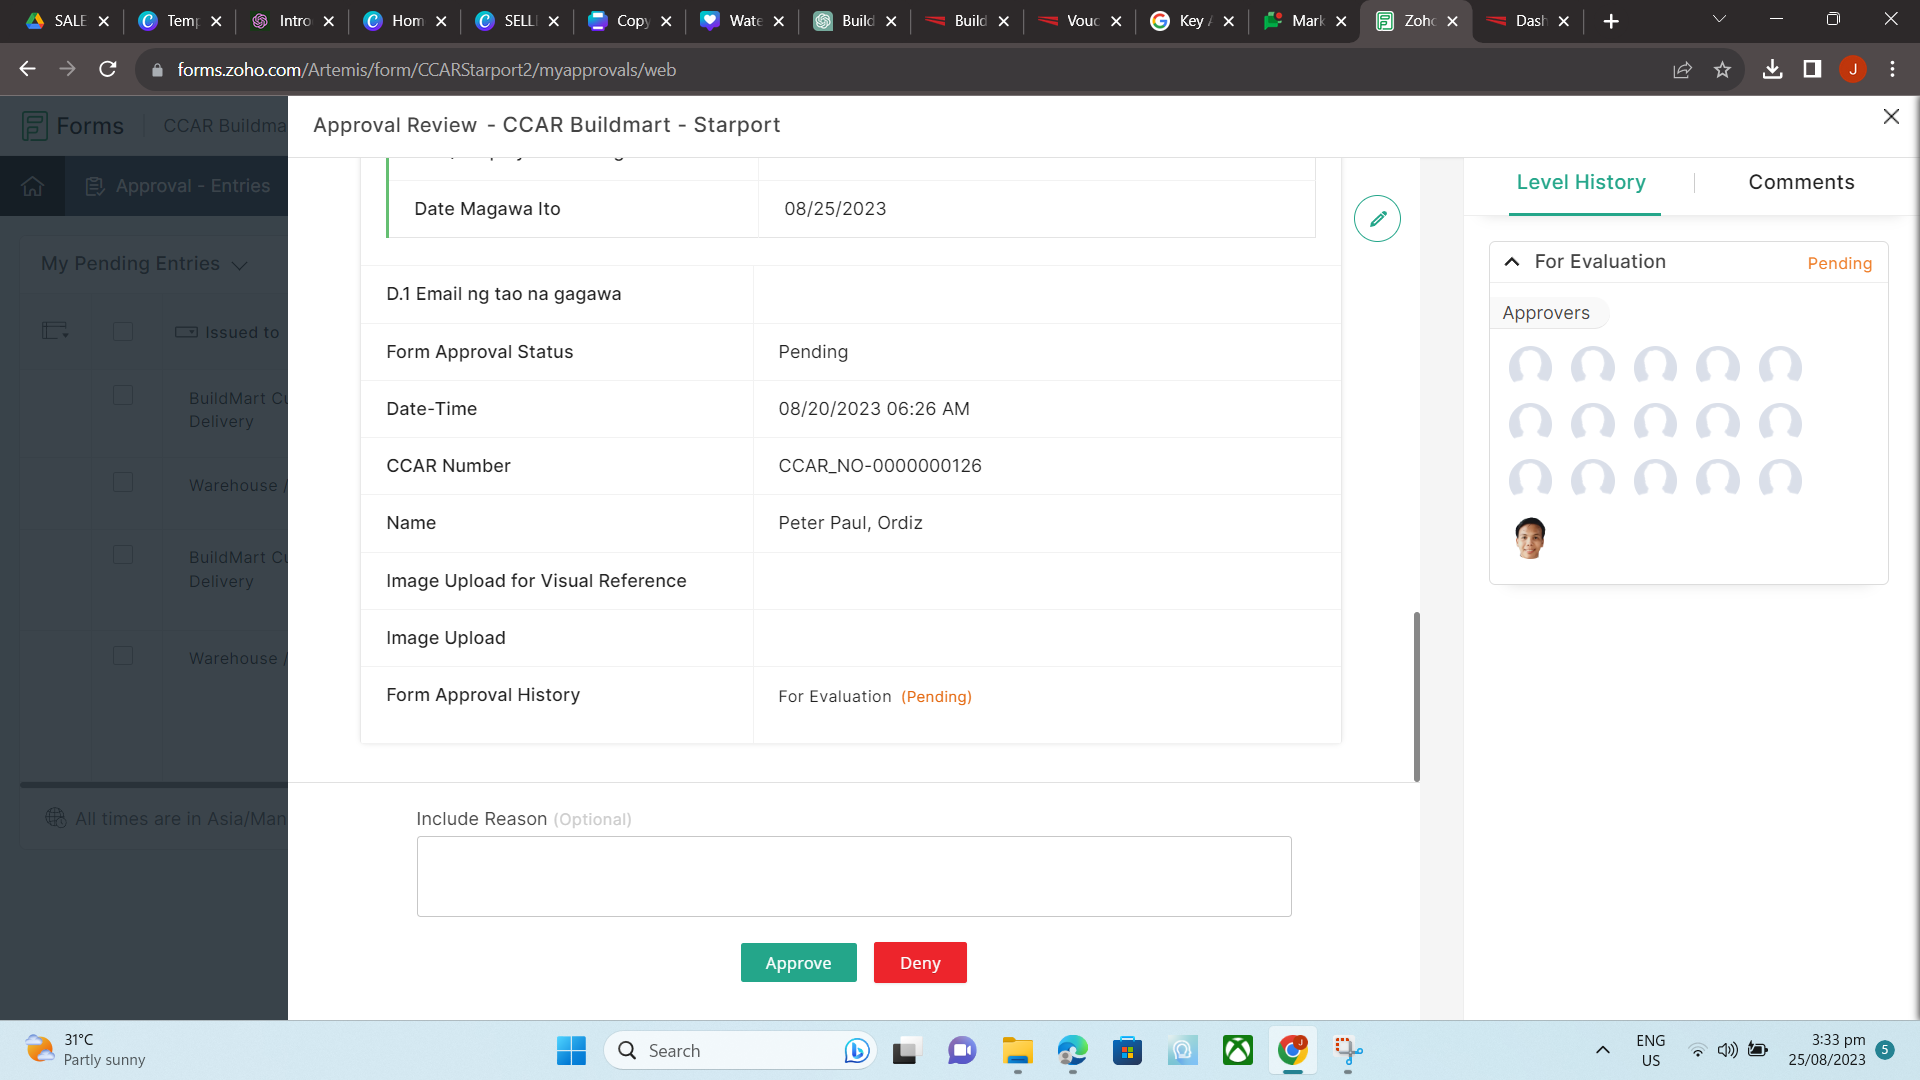The image size is (1920, 1080).
Task: Open the table column options dropdown
Action: 55,332
